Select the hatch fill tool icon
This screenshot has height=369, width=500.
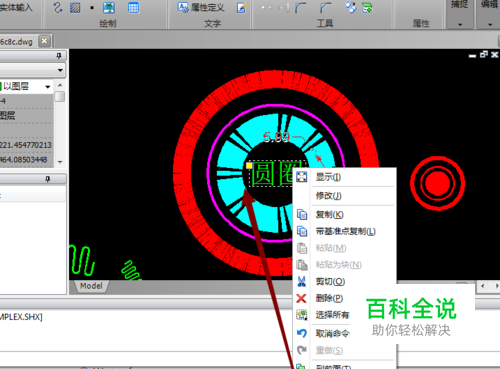pos(75,7)
